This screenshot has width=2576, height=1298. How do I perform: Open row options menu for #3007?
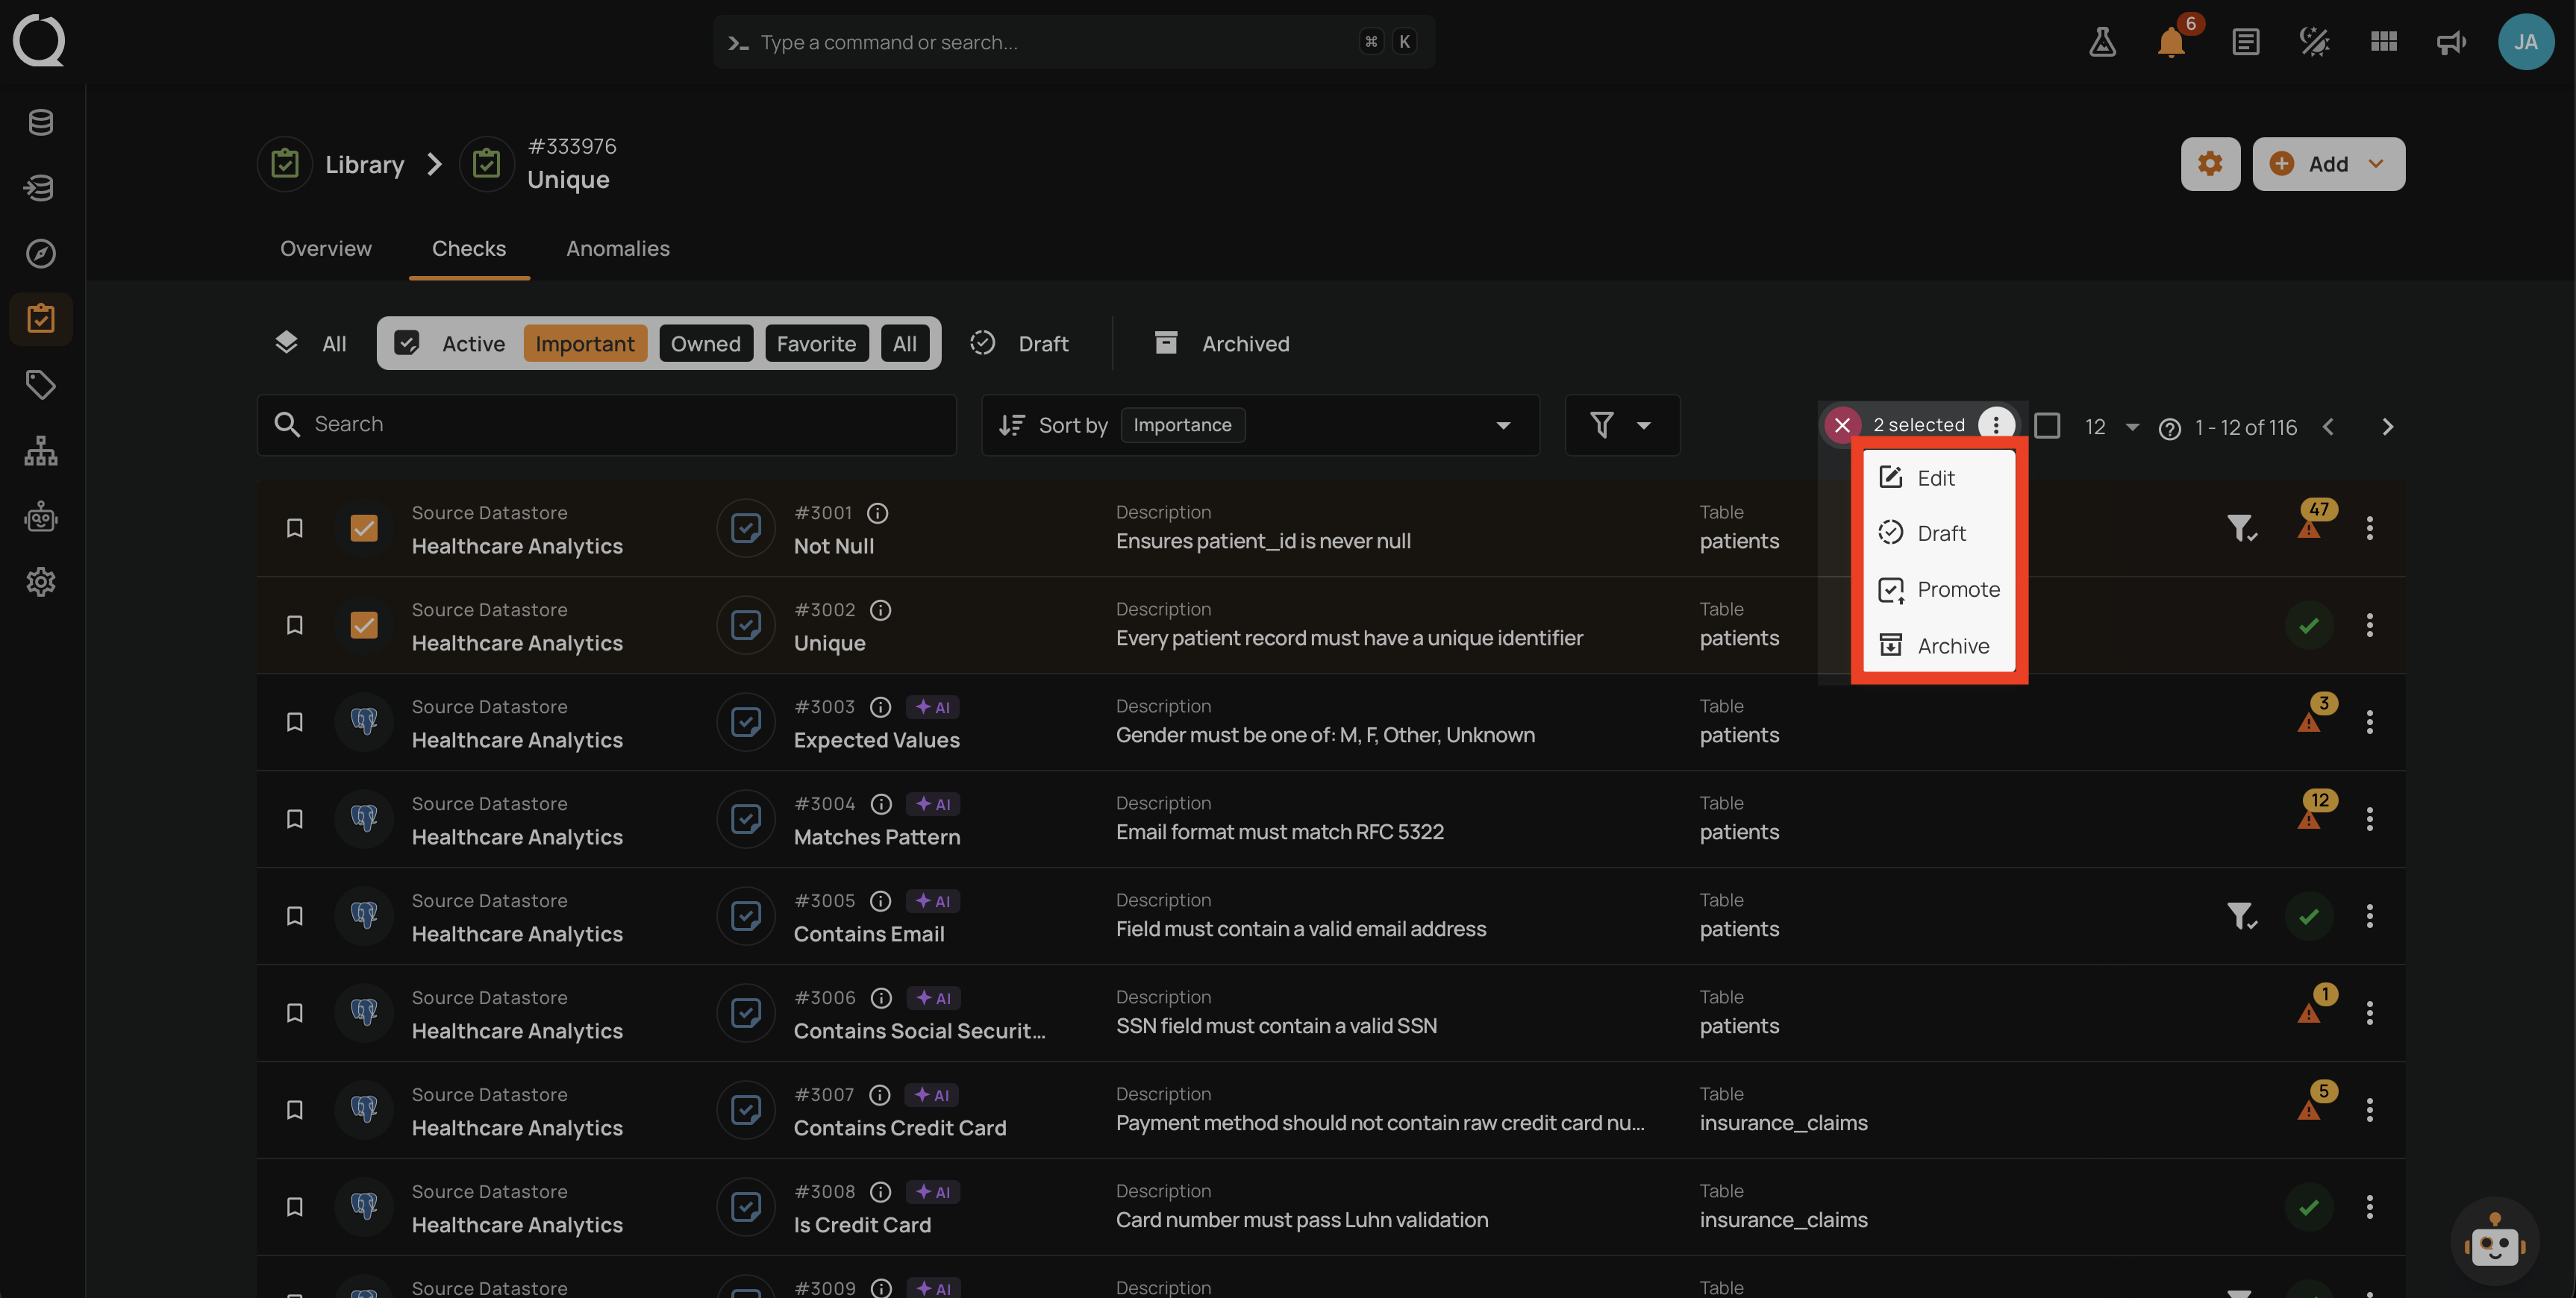pos(2369,1110)
